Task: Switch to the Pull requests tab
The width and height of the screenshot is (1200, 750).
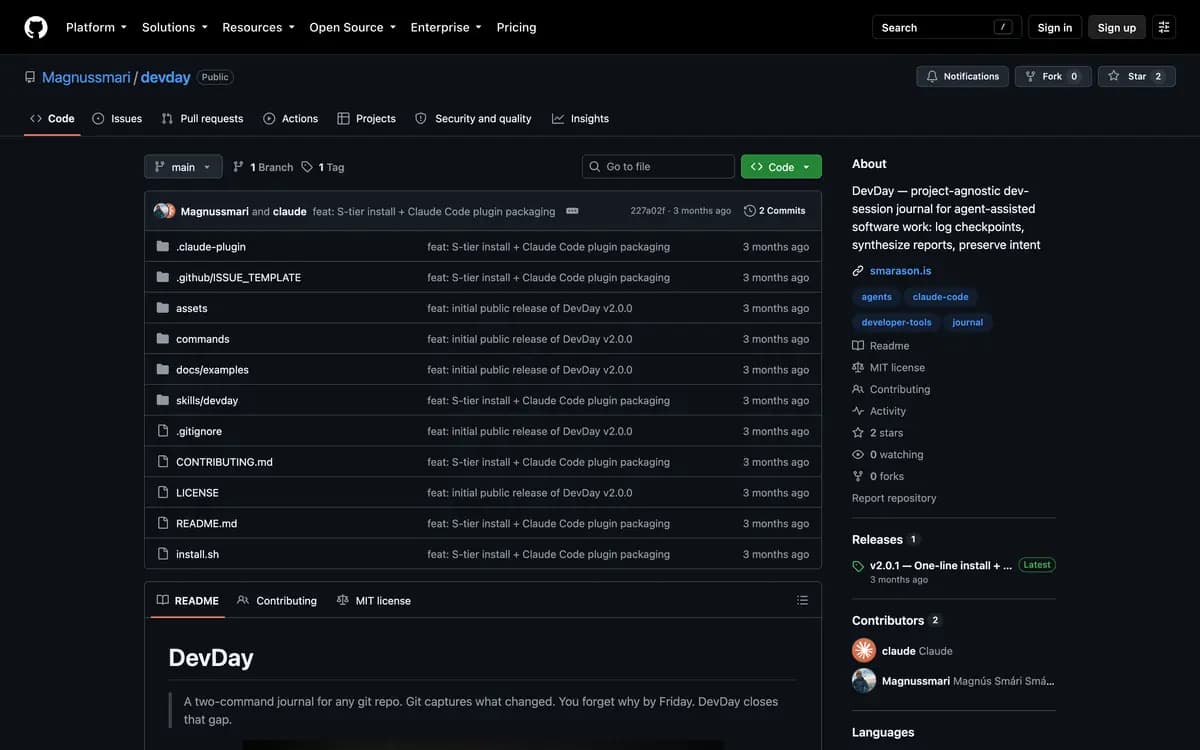Action: pos(202,118)
